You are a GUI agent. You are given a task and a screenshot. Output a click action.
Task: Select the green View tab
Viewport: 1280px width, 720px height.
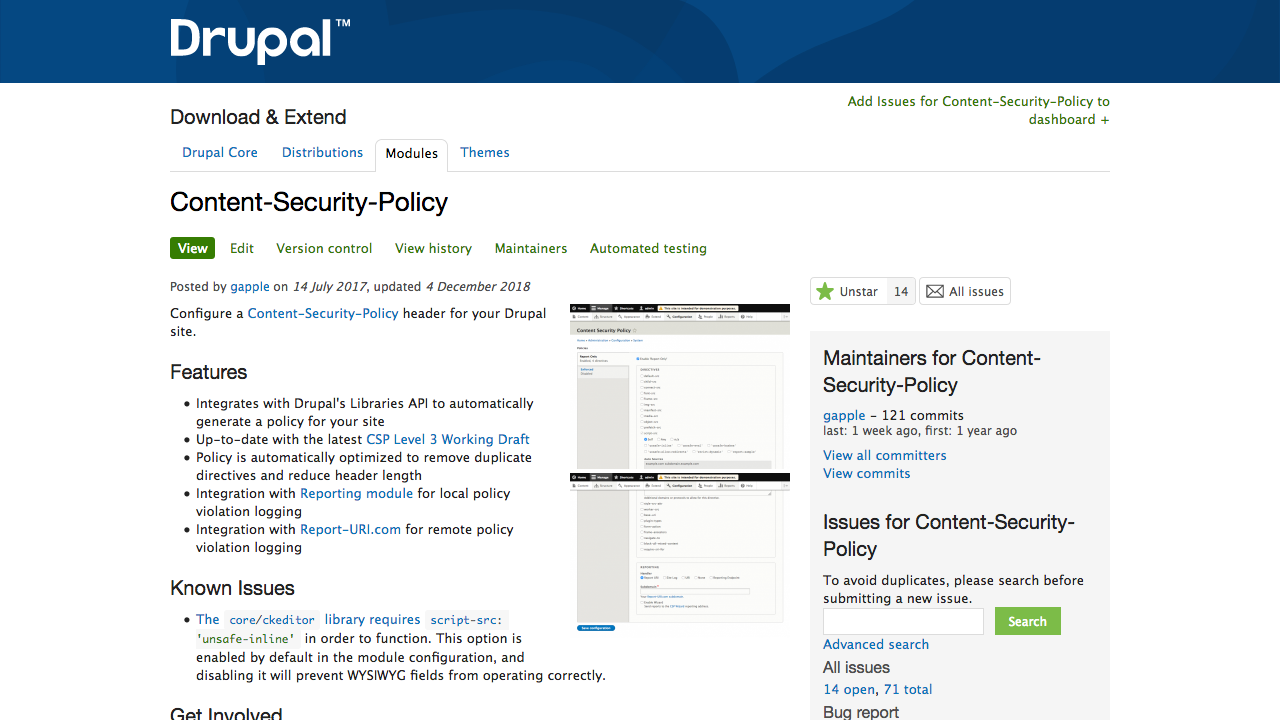click(x=192, y=248)
